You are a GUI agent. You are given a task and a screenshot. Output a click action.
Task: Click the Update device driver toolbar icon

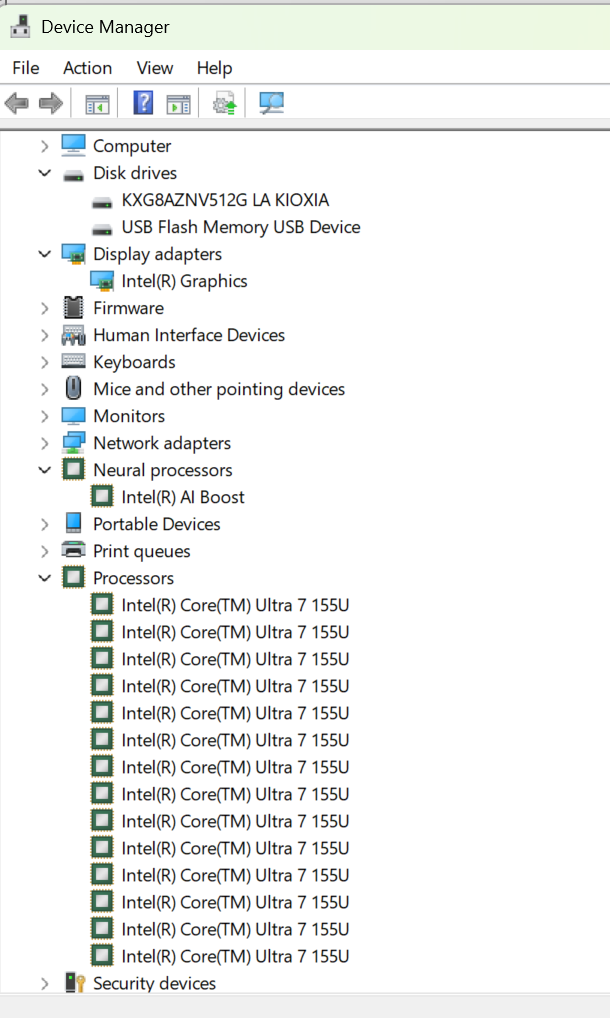(225, 103)
